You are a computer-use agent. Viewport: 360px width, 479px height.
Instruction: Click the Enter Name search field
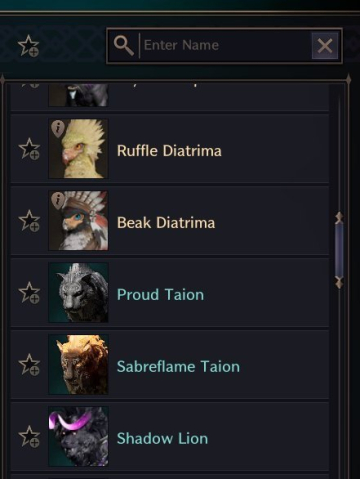point(225,46)
